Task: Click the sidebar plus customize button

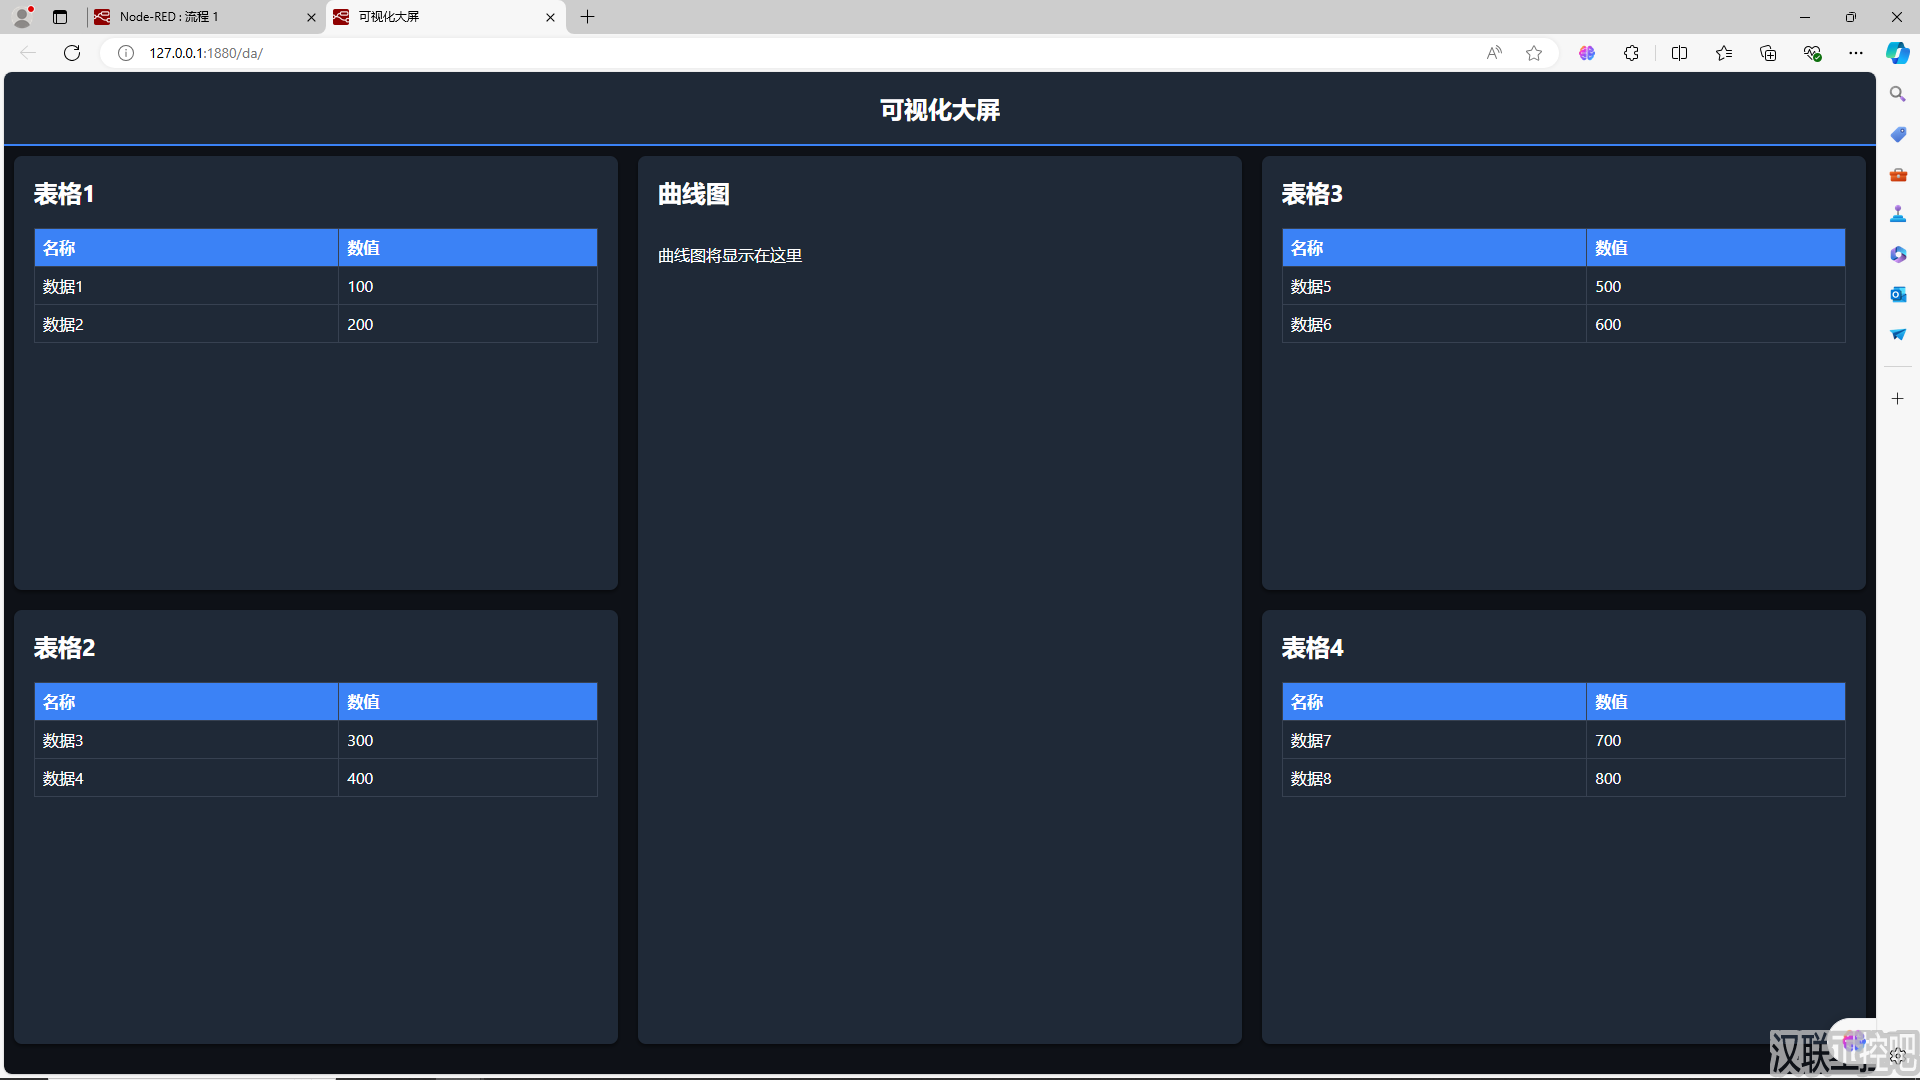Action: (1898, 399)
